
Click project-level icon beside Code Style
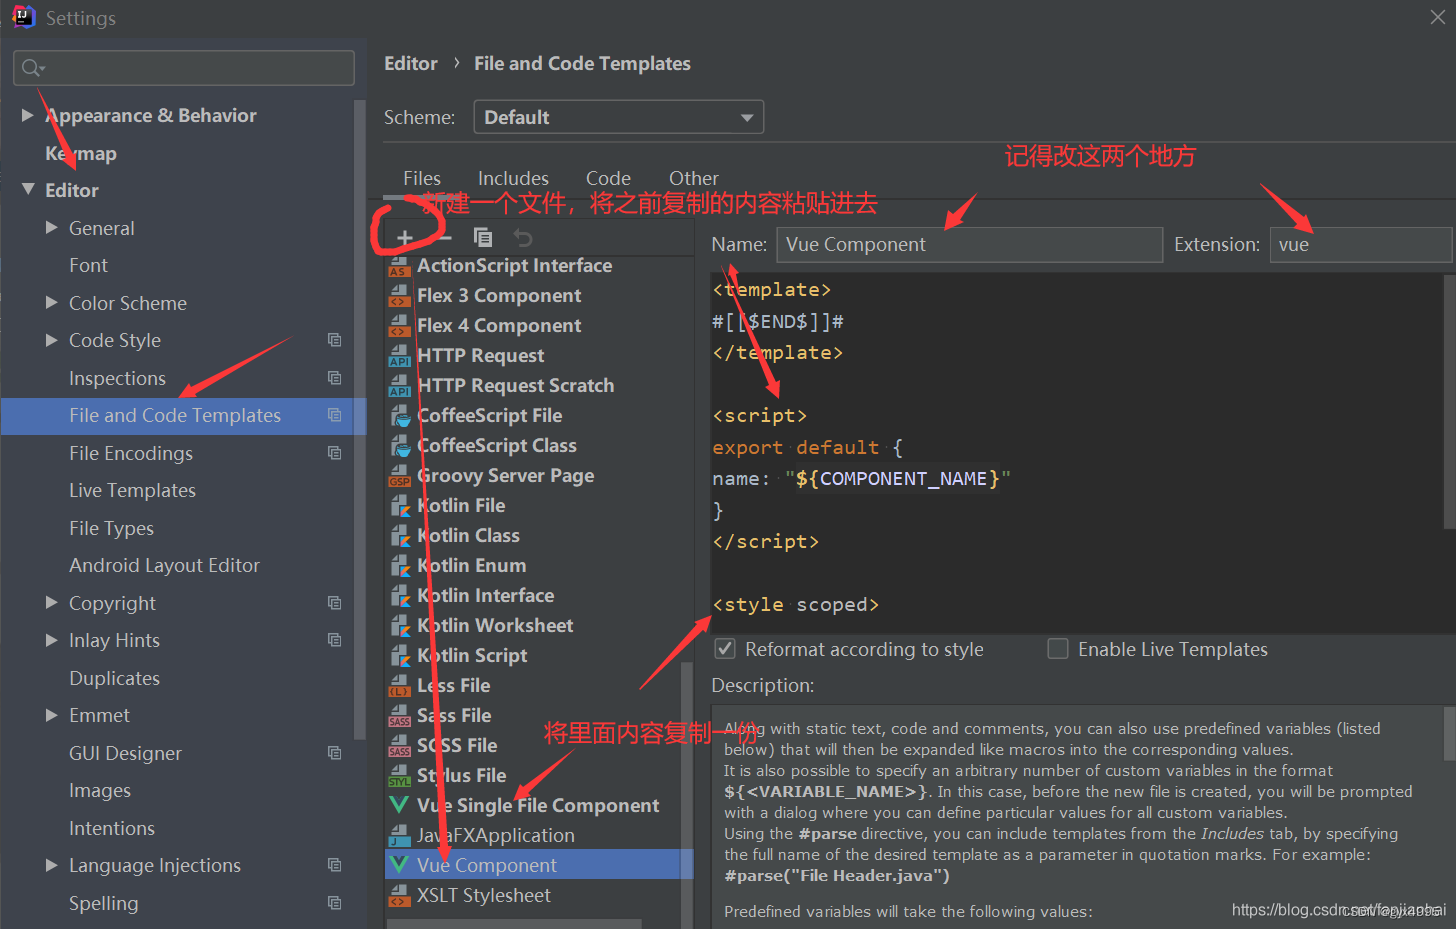[335, 340]
